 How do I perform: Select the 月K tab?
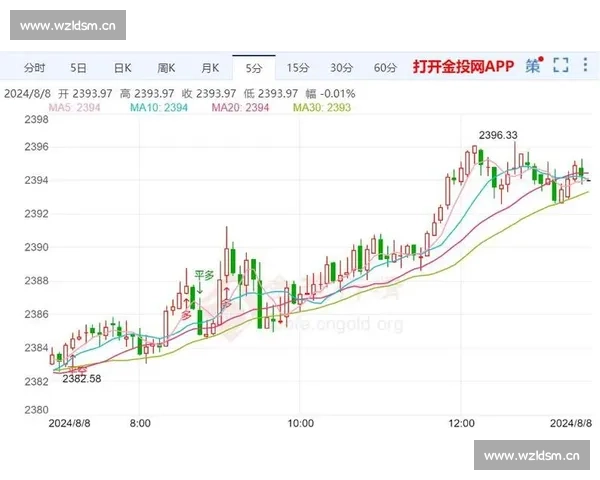pos(210,68)
